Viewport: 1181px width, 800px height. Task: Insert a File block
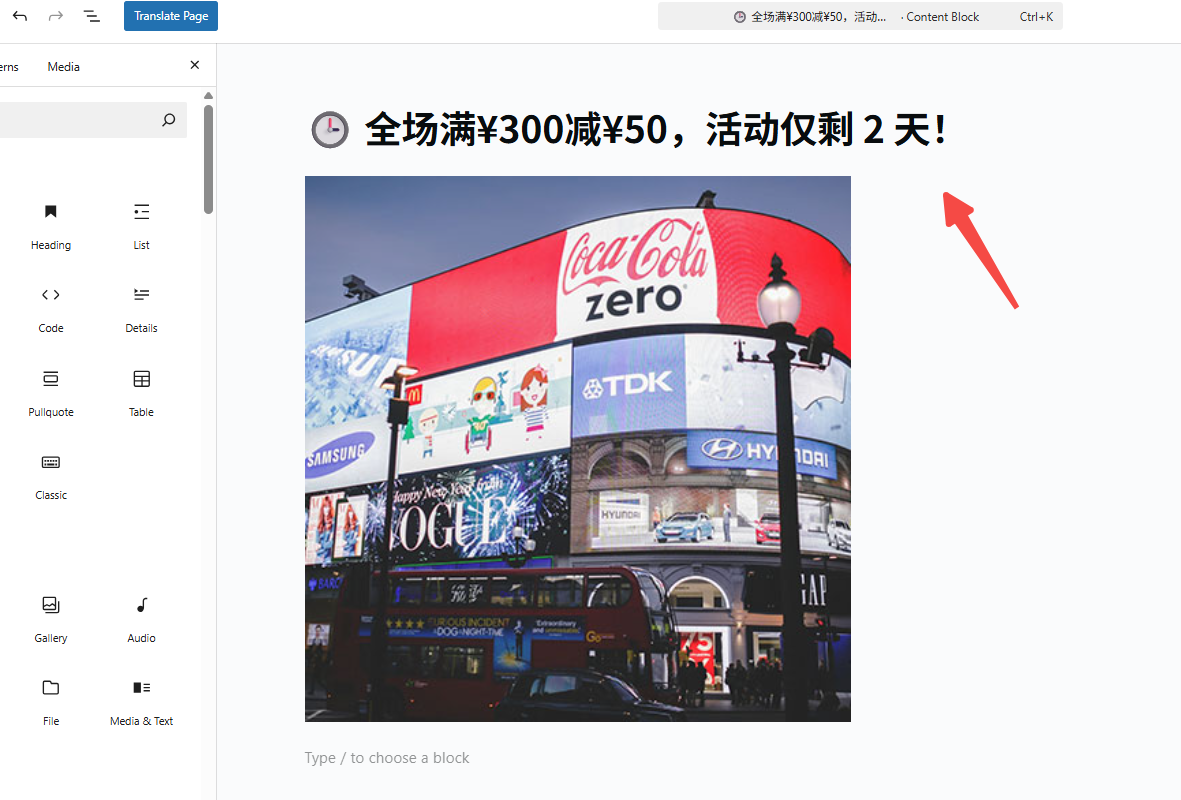pyautogui.click(x=51, y=701)
